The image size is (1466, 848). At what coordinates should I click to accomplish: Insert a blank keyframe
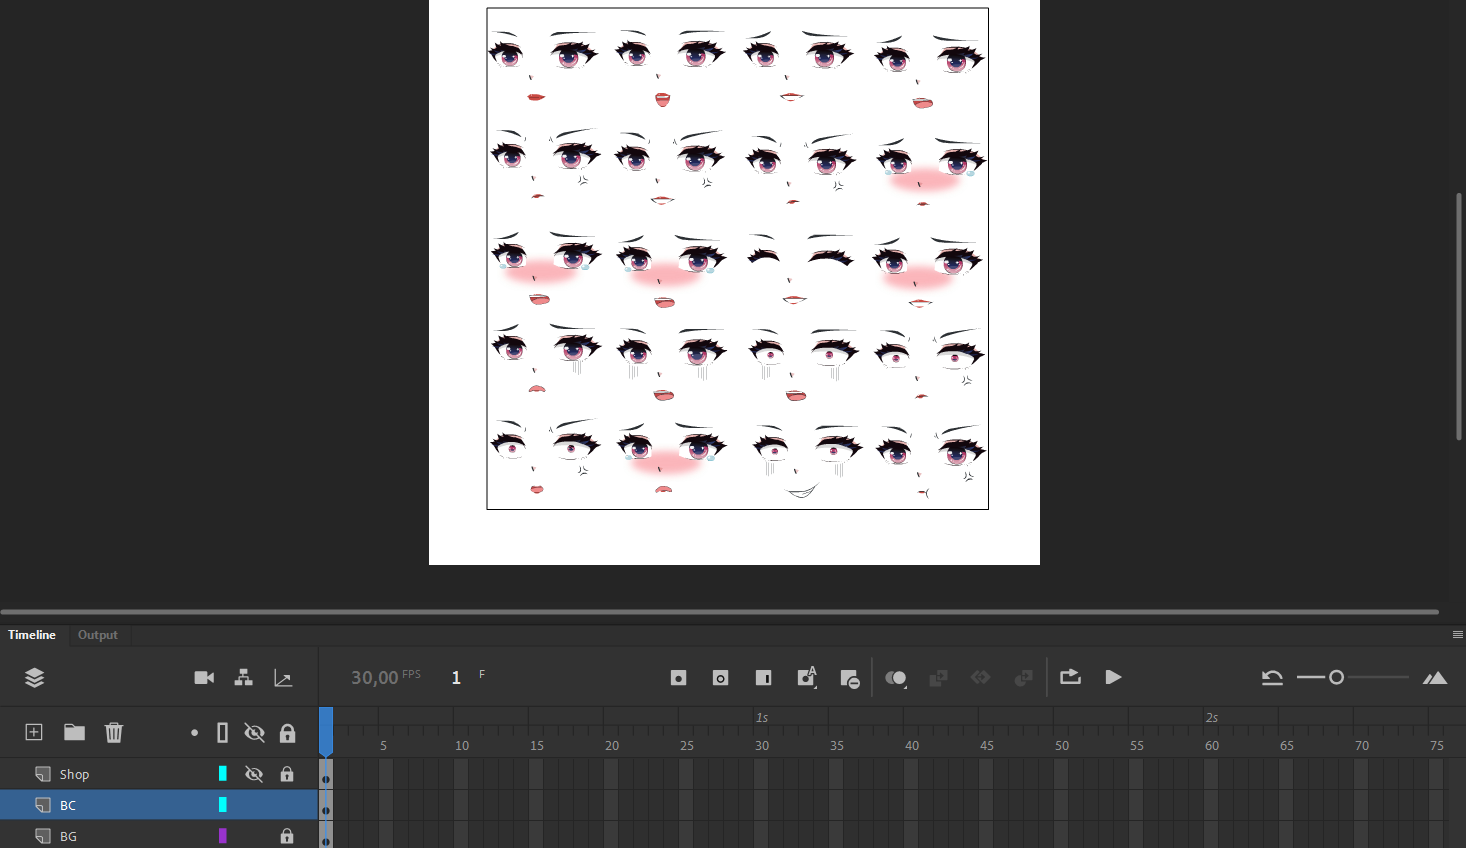(x=720, y=678)
